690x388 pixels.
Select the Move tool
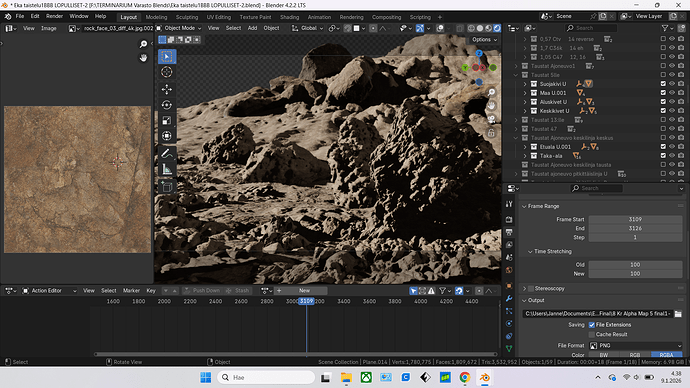(x=167, y=89)
